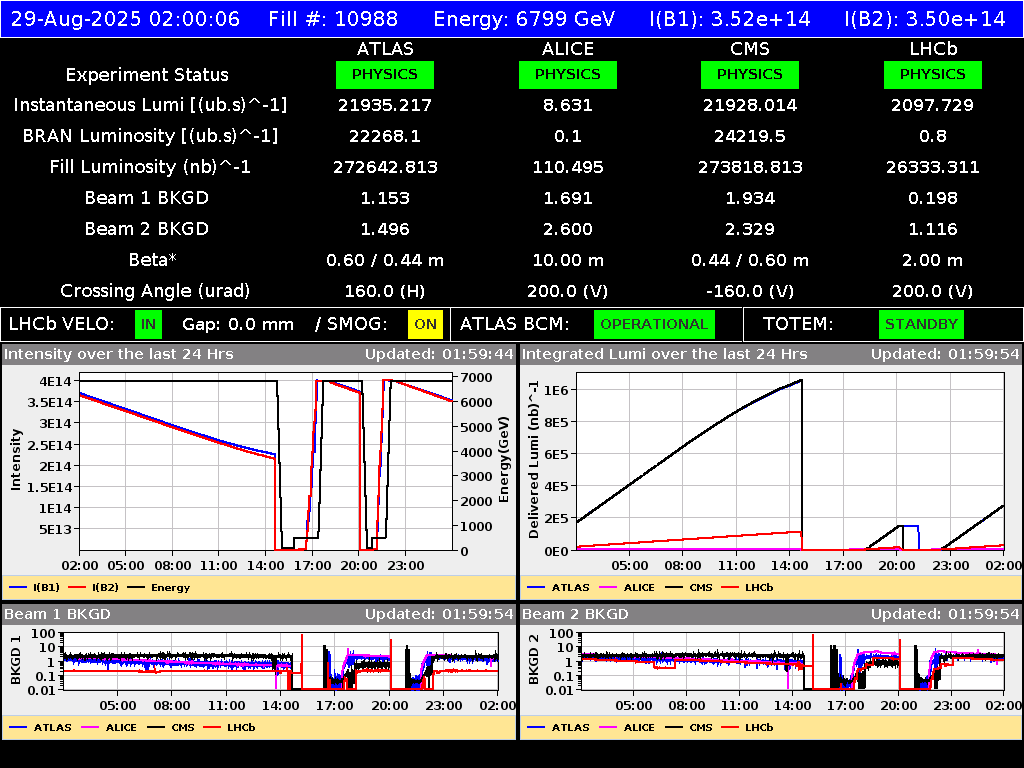Select CMS instantaneous lumi 21928.014
The width and height of the screenshot is (1024, 768).
click(x=750, y=105)
